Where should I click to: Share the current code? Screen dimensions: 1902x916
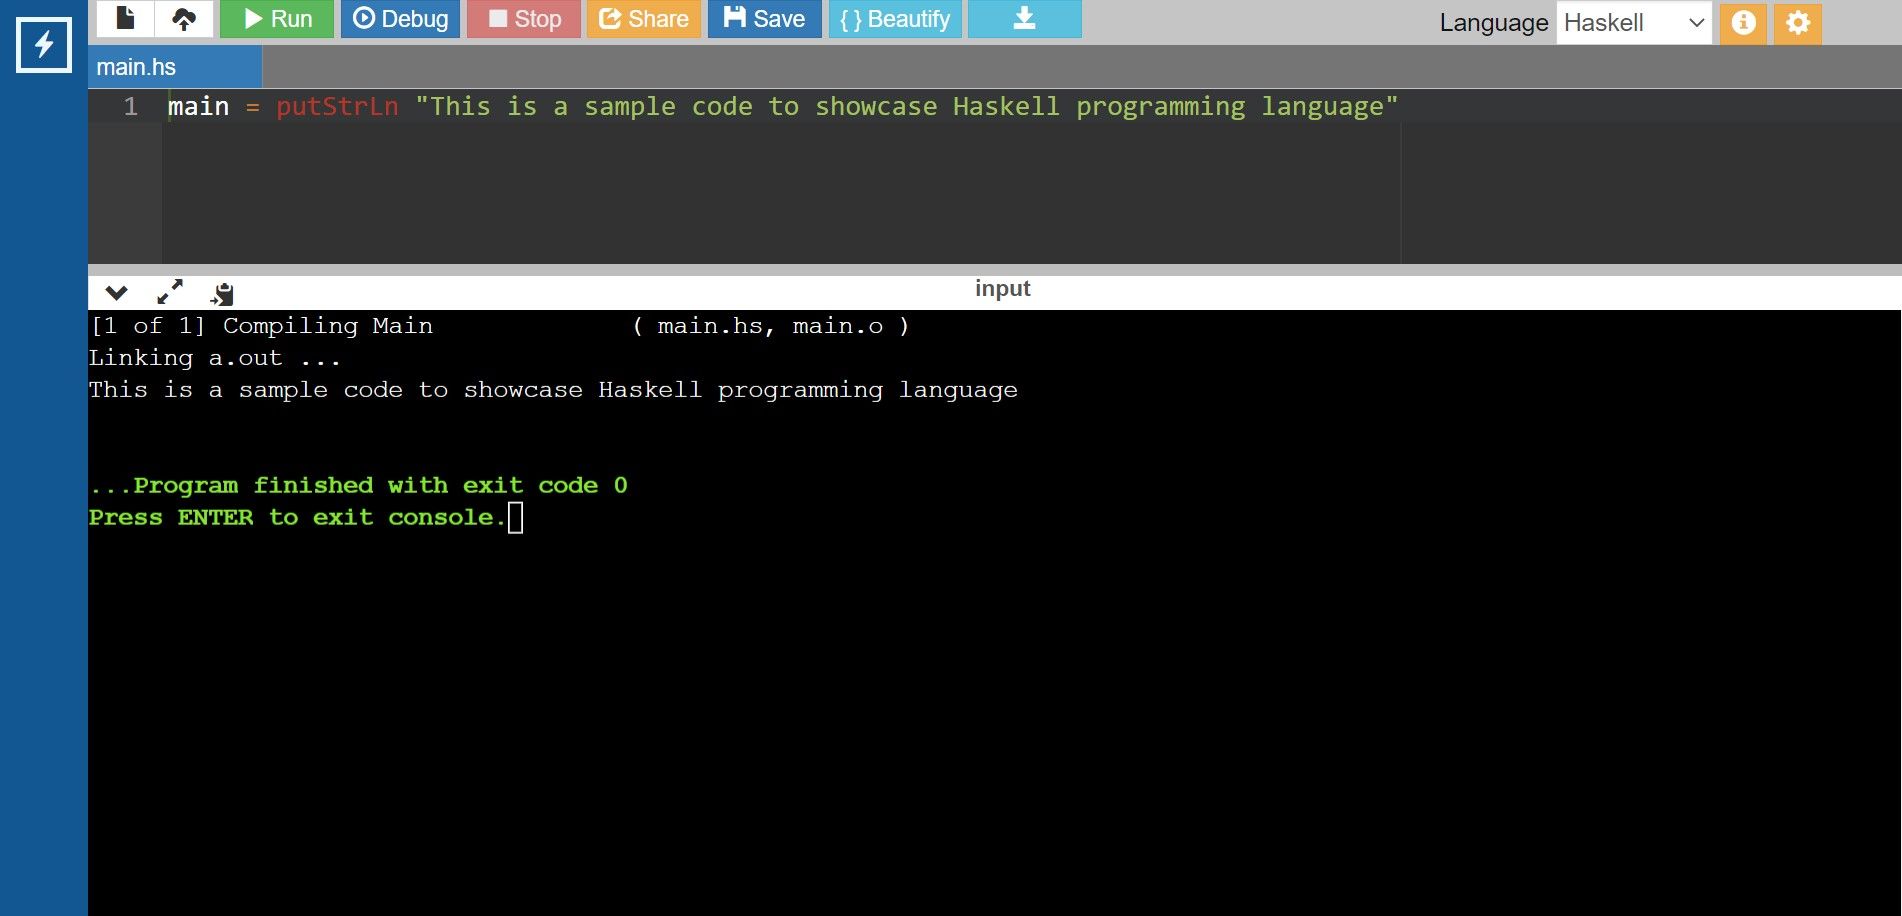pyautogui.click(x=643, y=17)
